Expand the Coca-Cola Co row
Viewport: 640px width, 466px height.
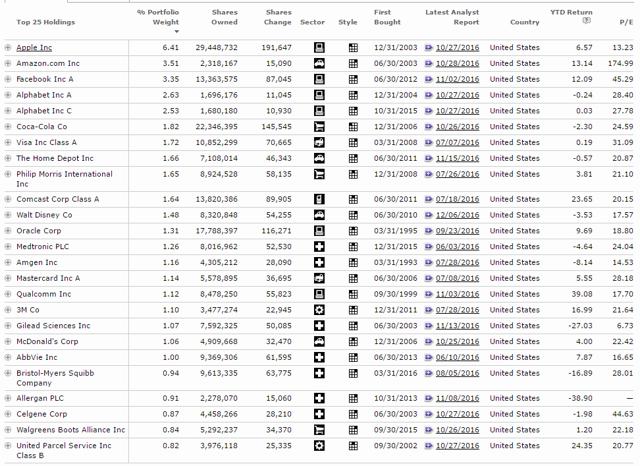coord(8,127)
